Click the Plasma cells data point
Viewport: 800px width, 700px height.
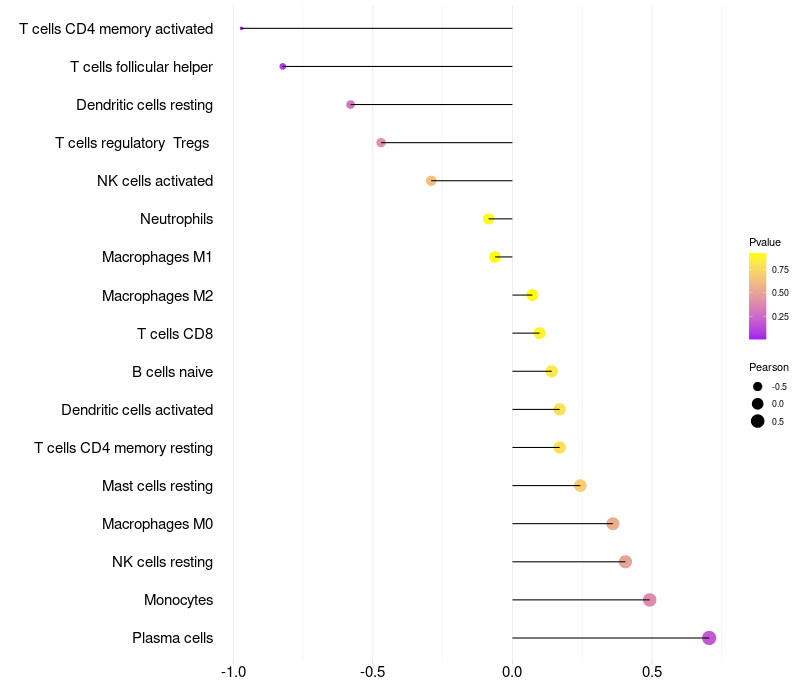coord(709,638)
